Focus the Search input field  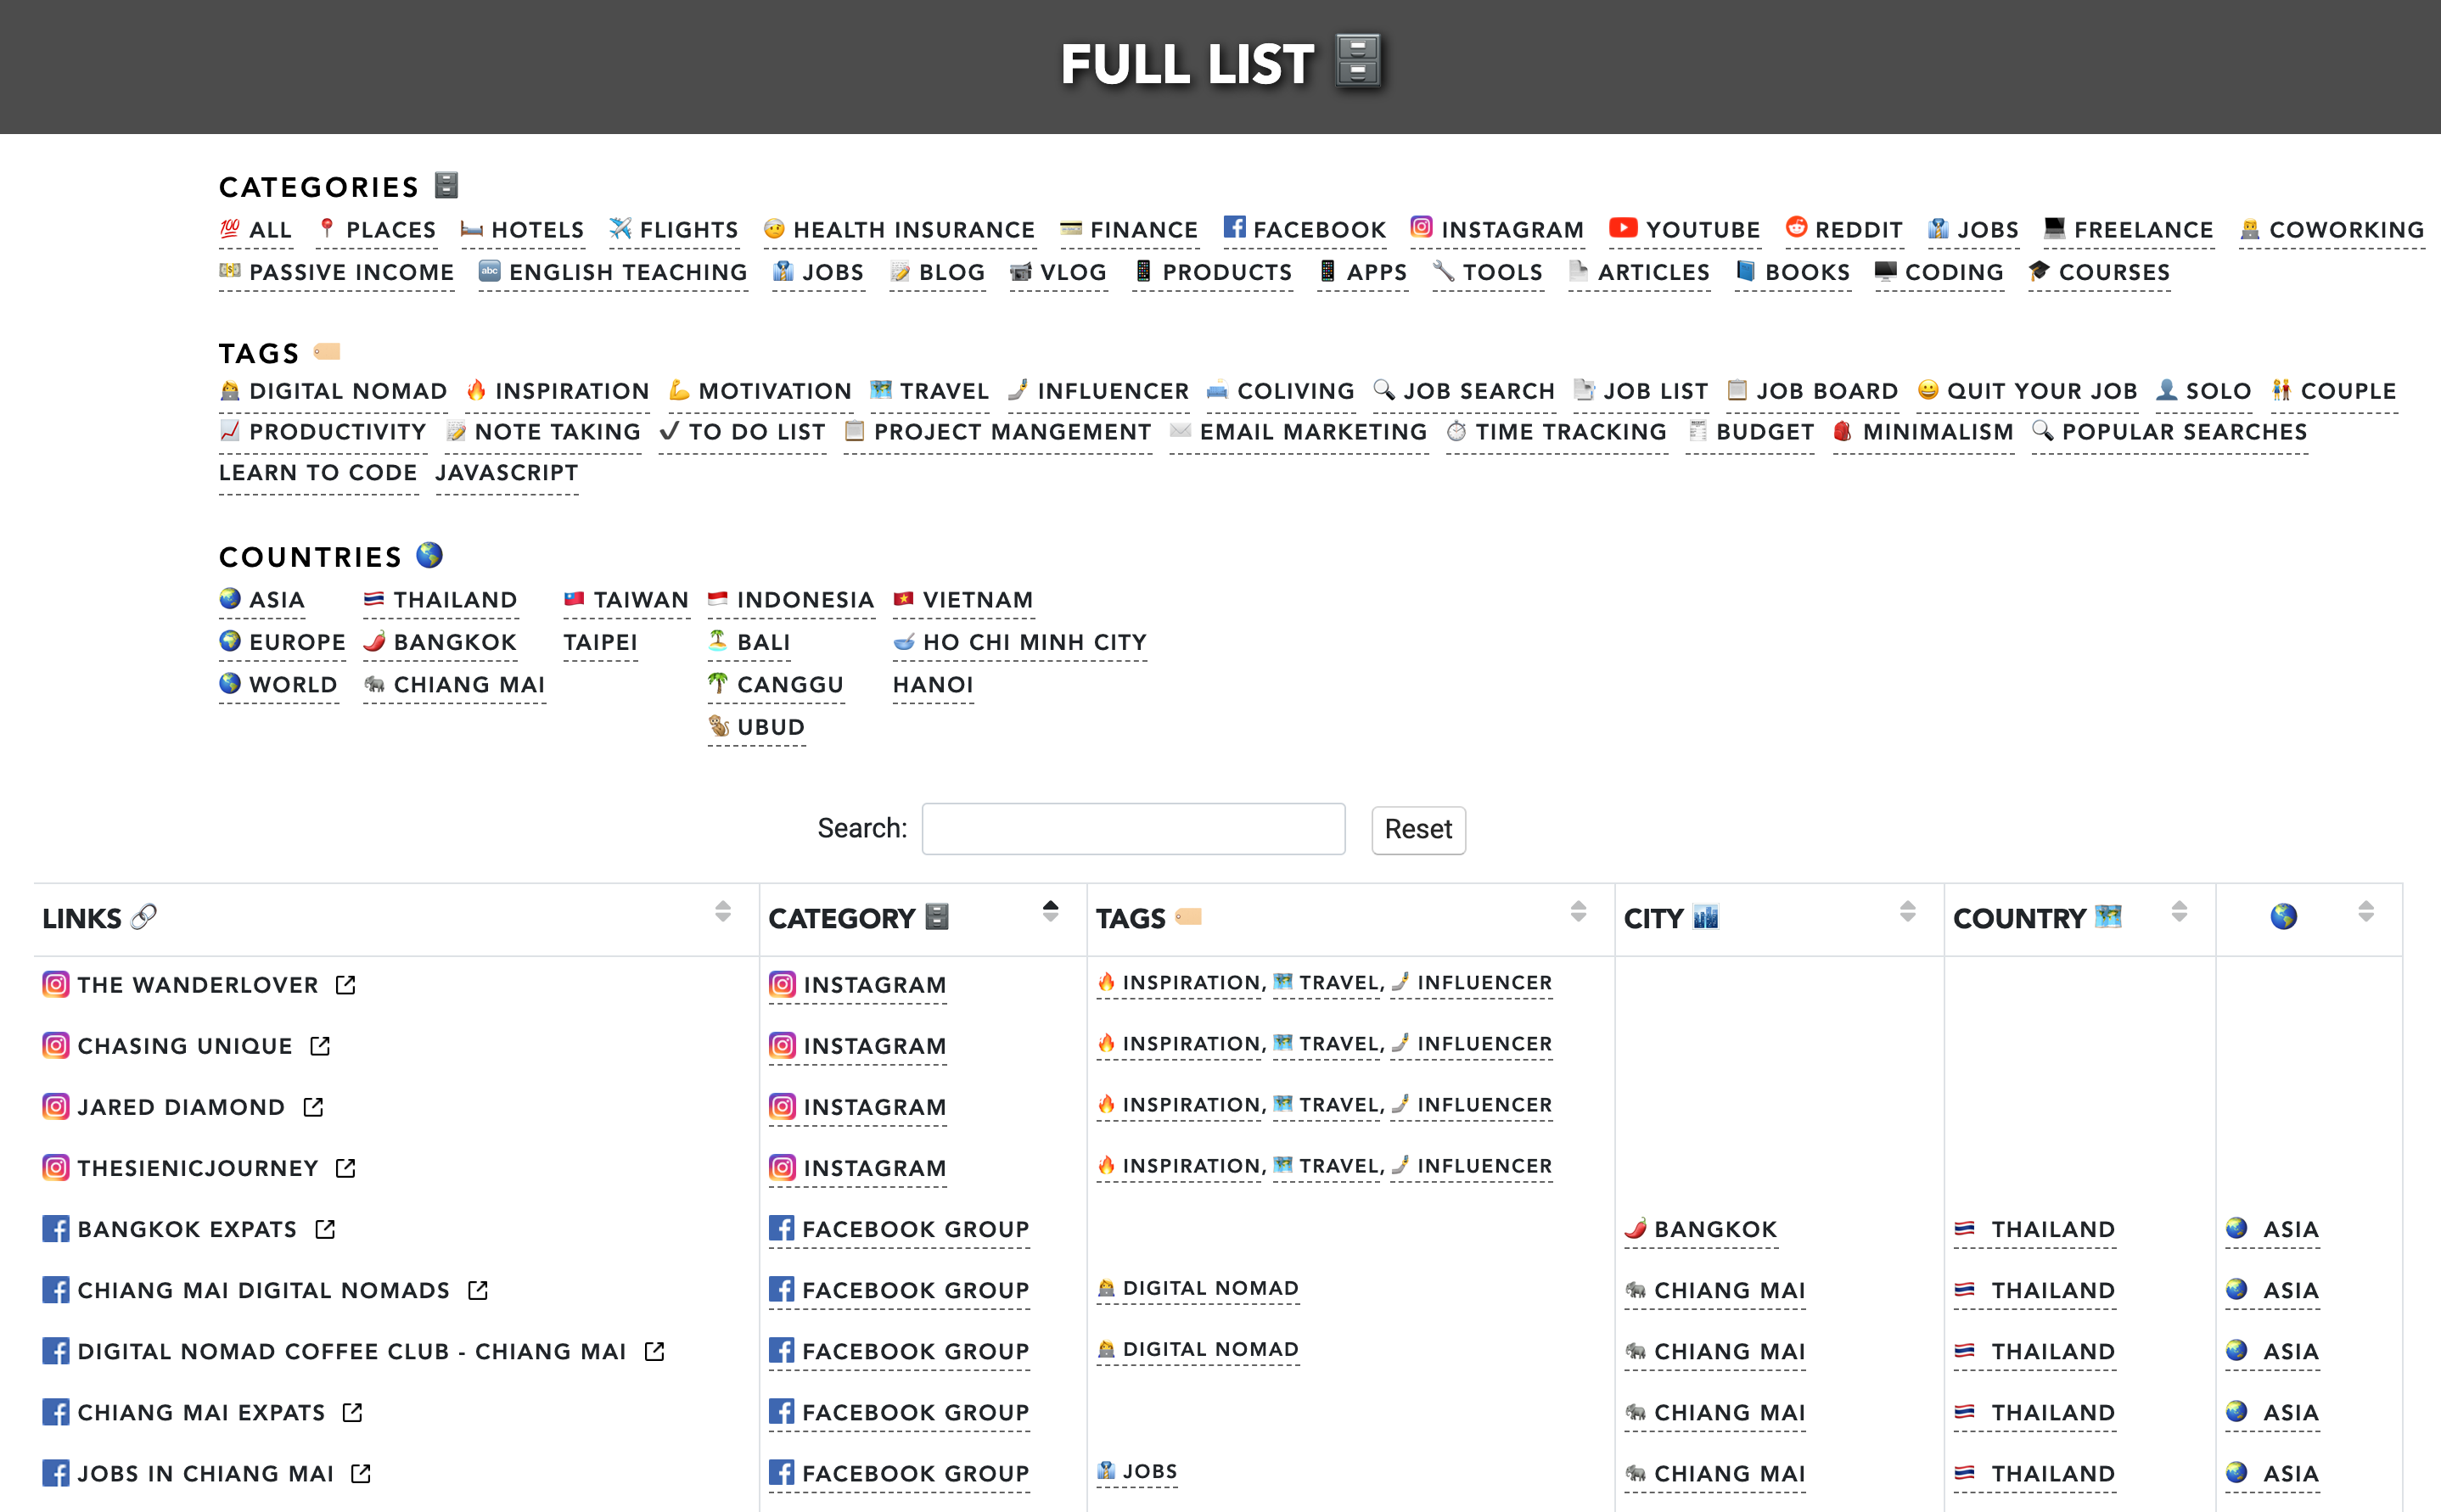[1132, 829]
